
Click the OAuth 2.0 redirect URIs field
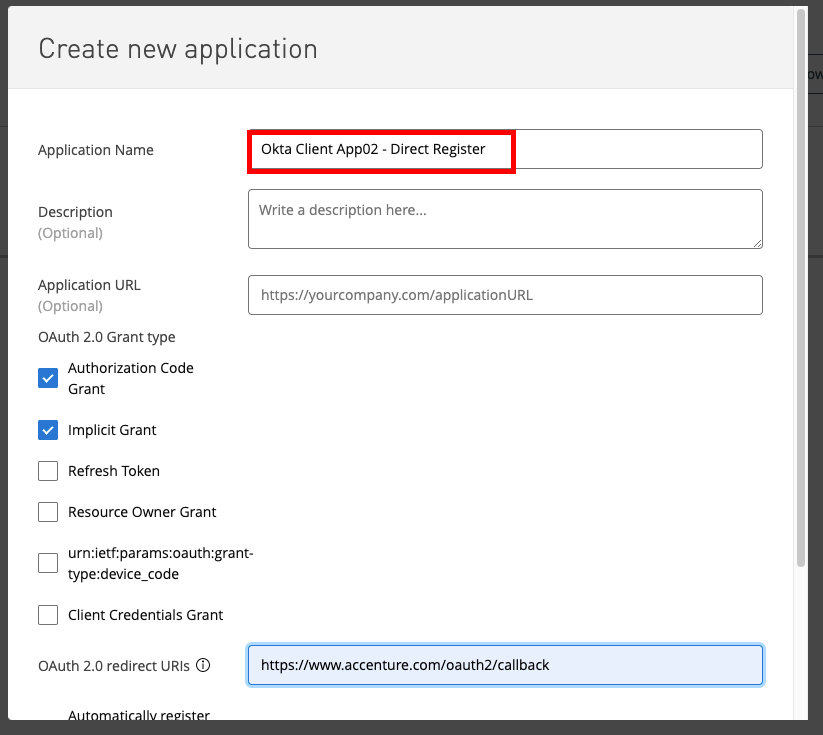(504, 665)
